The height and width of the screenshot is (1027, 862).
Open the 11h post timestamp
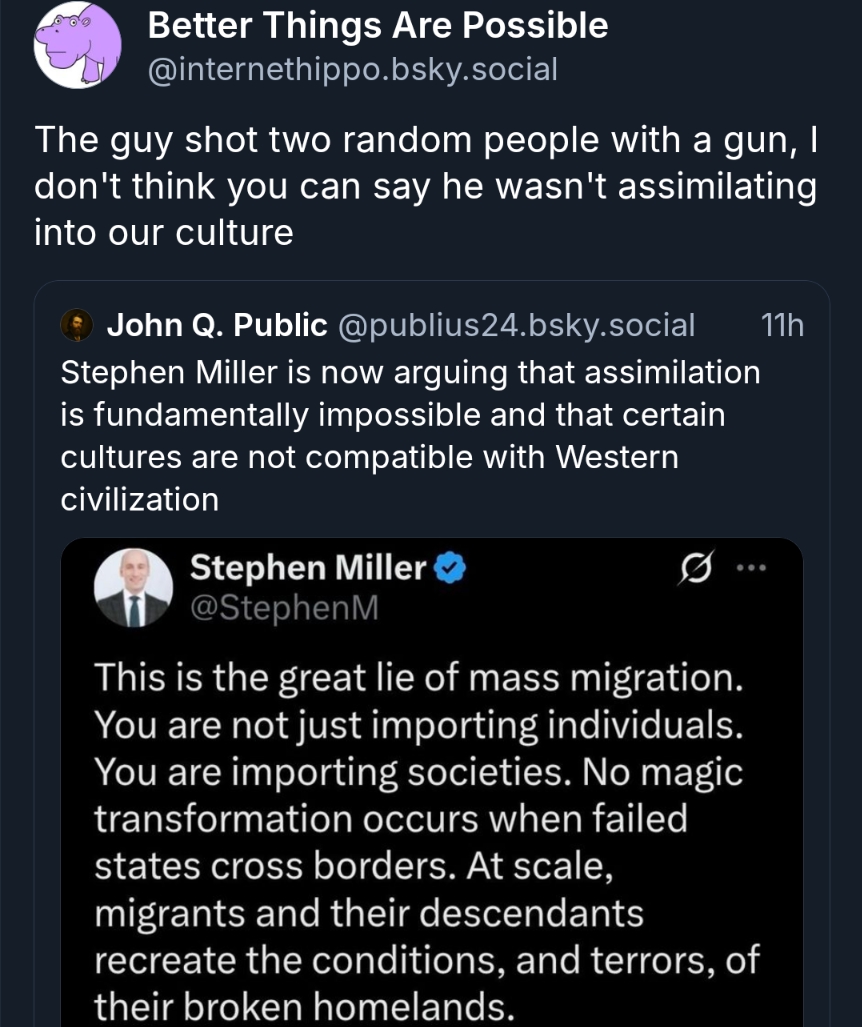pyautogui.click(x=782, y=325)
